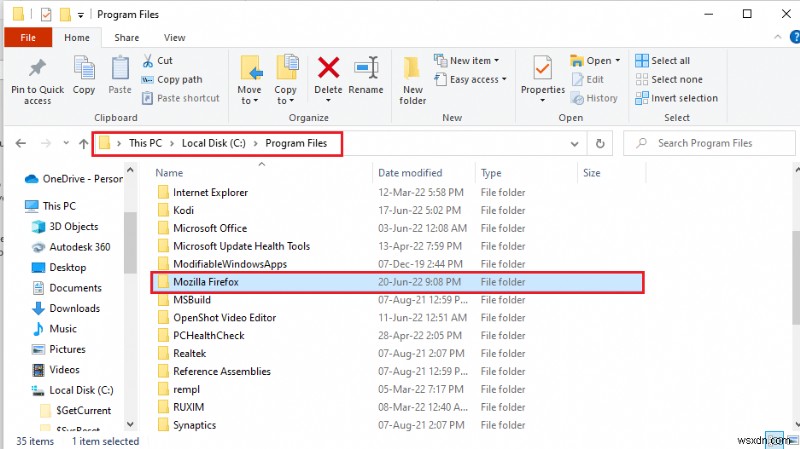This screenshot has height=449, width=800.
Task: Select Music in navigation pane
Action: [55, 329]
